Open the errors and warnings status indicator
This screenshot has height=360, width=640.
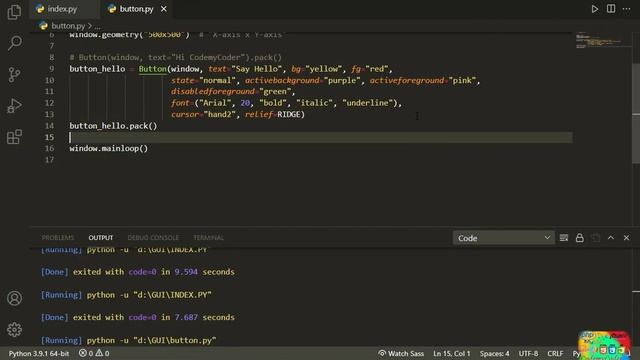pos(94,353)
